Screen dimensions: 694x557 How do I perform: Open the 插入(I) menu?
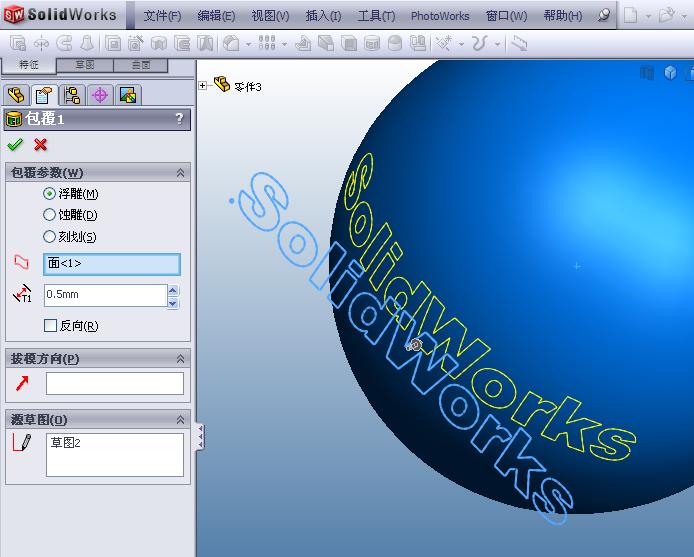[324, 16]
